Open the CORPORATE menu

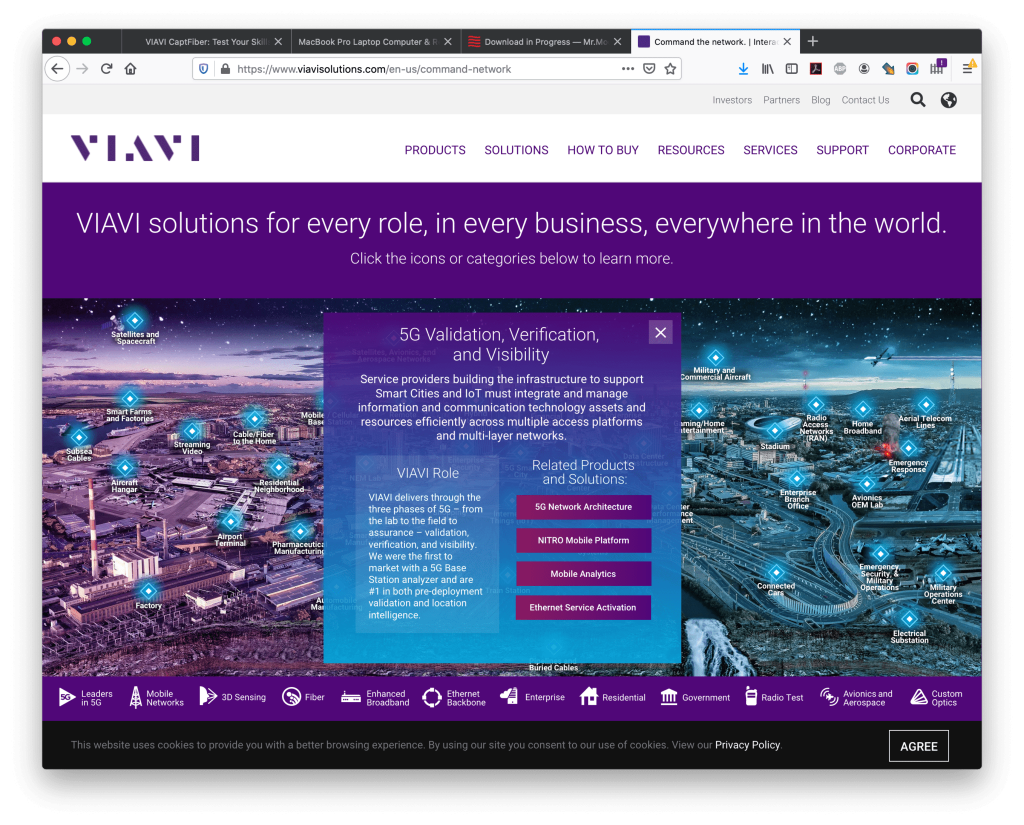[x=921, y=150]
